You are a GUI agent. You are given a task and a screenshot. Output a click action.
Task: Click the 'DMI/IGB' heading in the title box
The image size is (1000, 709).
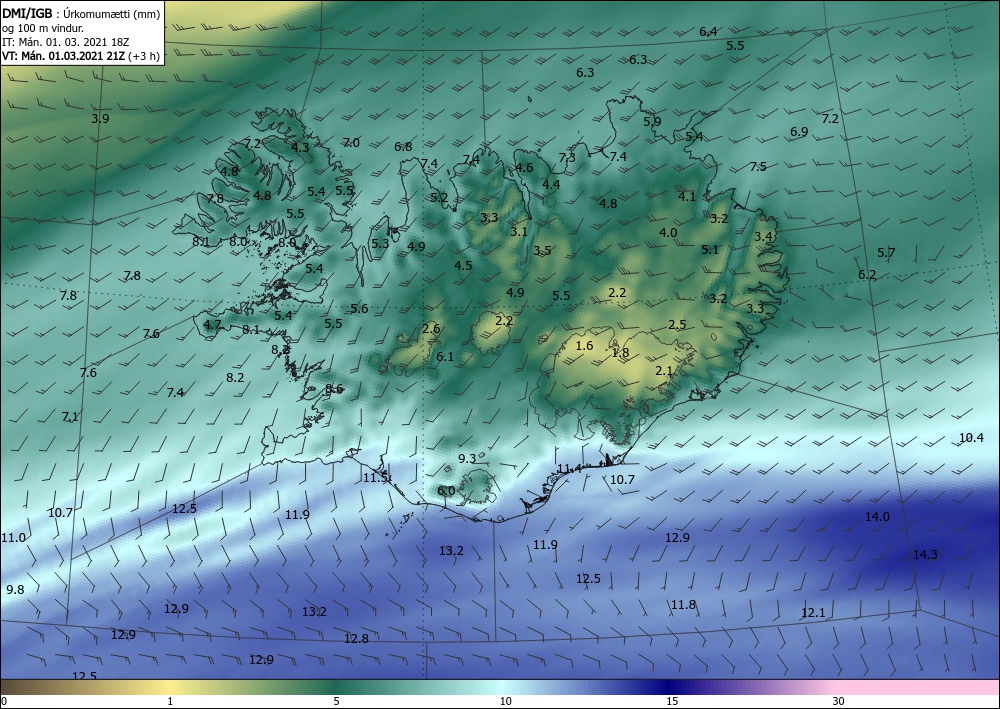[27, 14]
